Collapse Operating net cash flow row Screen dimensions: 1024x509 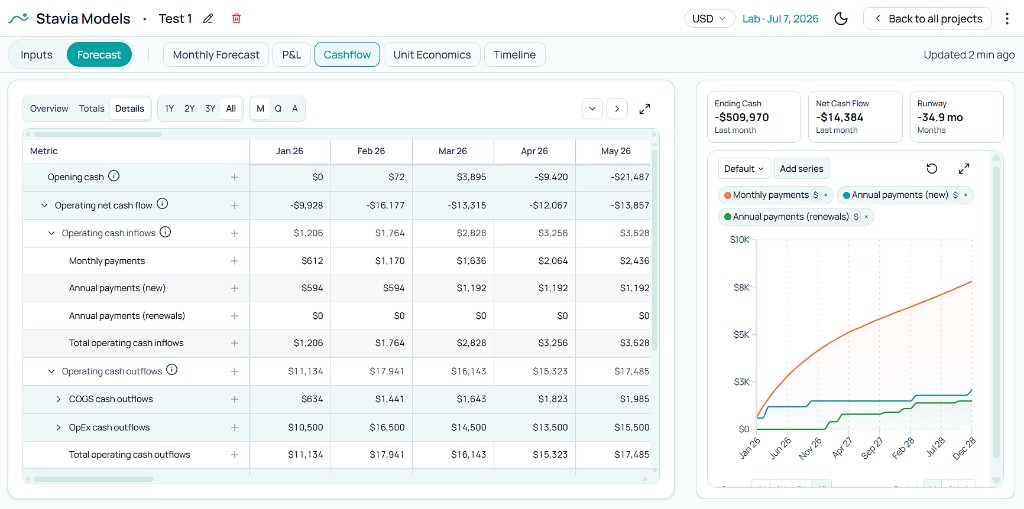coord(44,205)
